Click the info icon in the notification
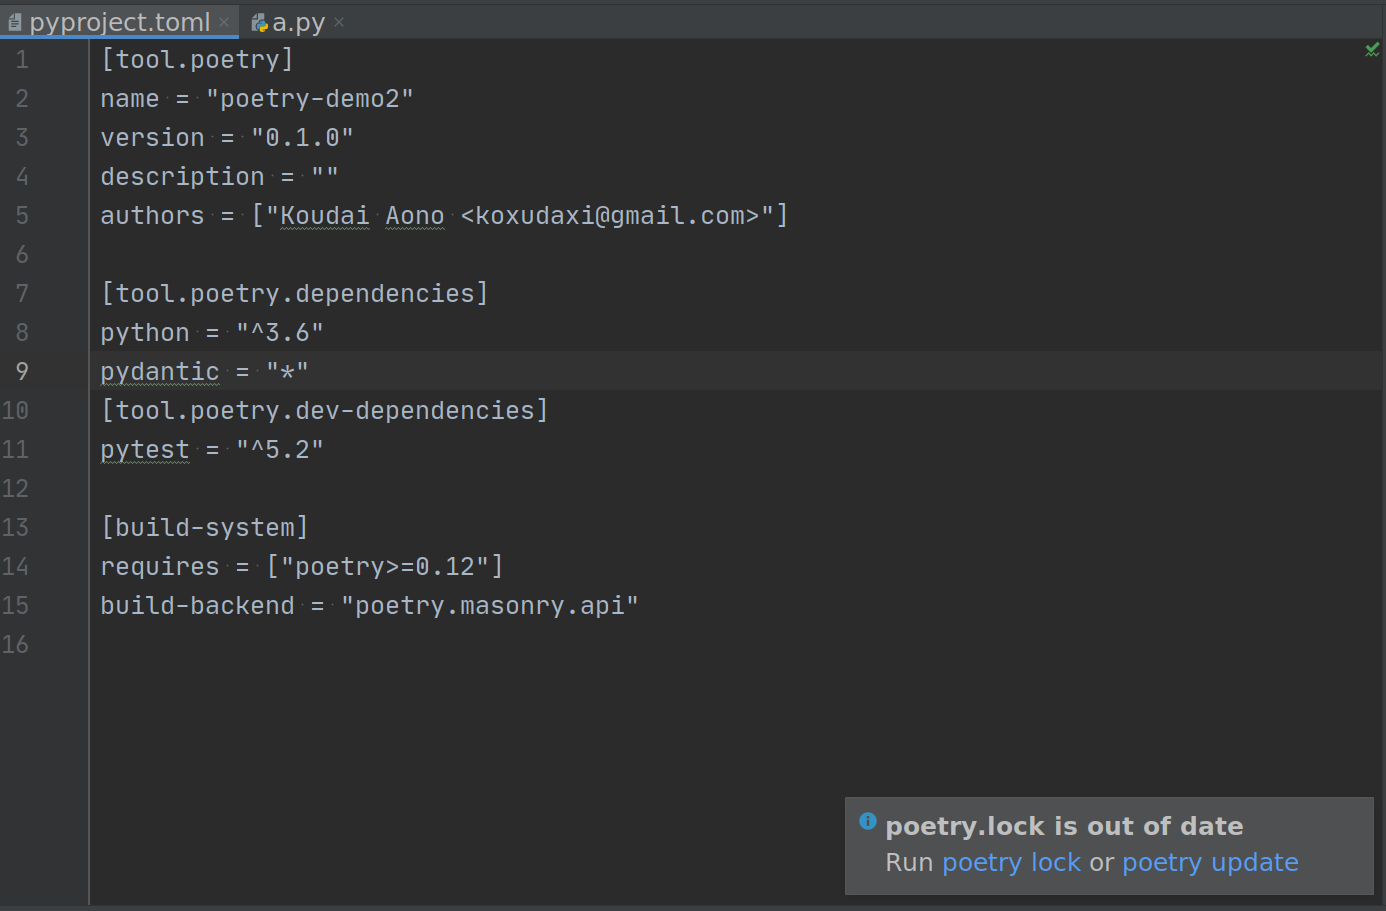 [868, 821]
